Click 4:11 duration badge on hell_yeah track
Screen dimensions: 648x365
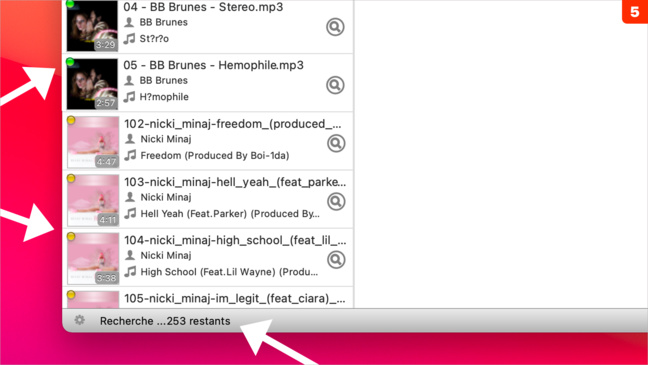click(107, 220)
